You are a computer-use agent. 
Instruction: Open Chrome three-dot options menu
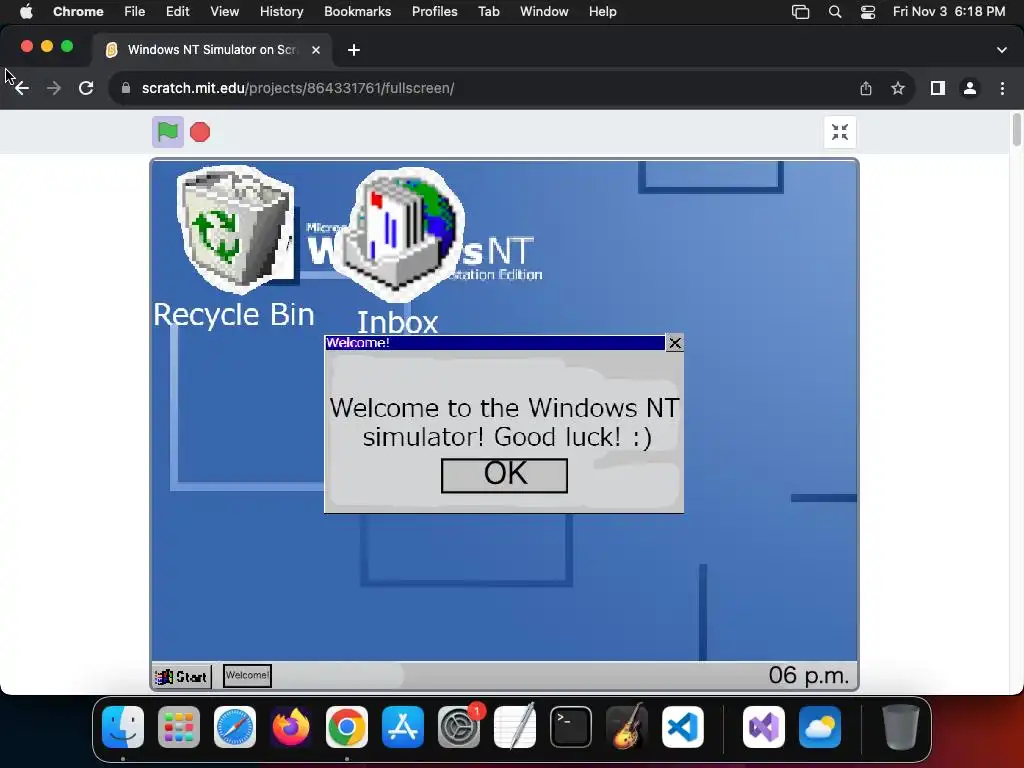[x=1002, y=88]
